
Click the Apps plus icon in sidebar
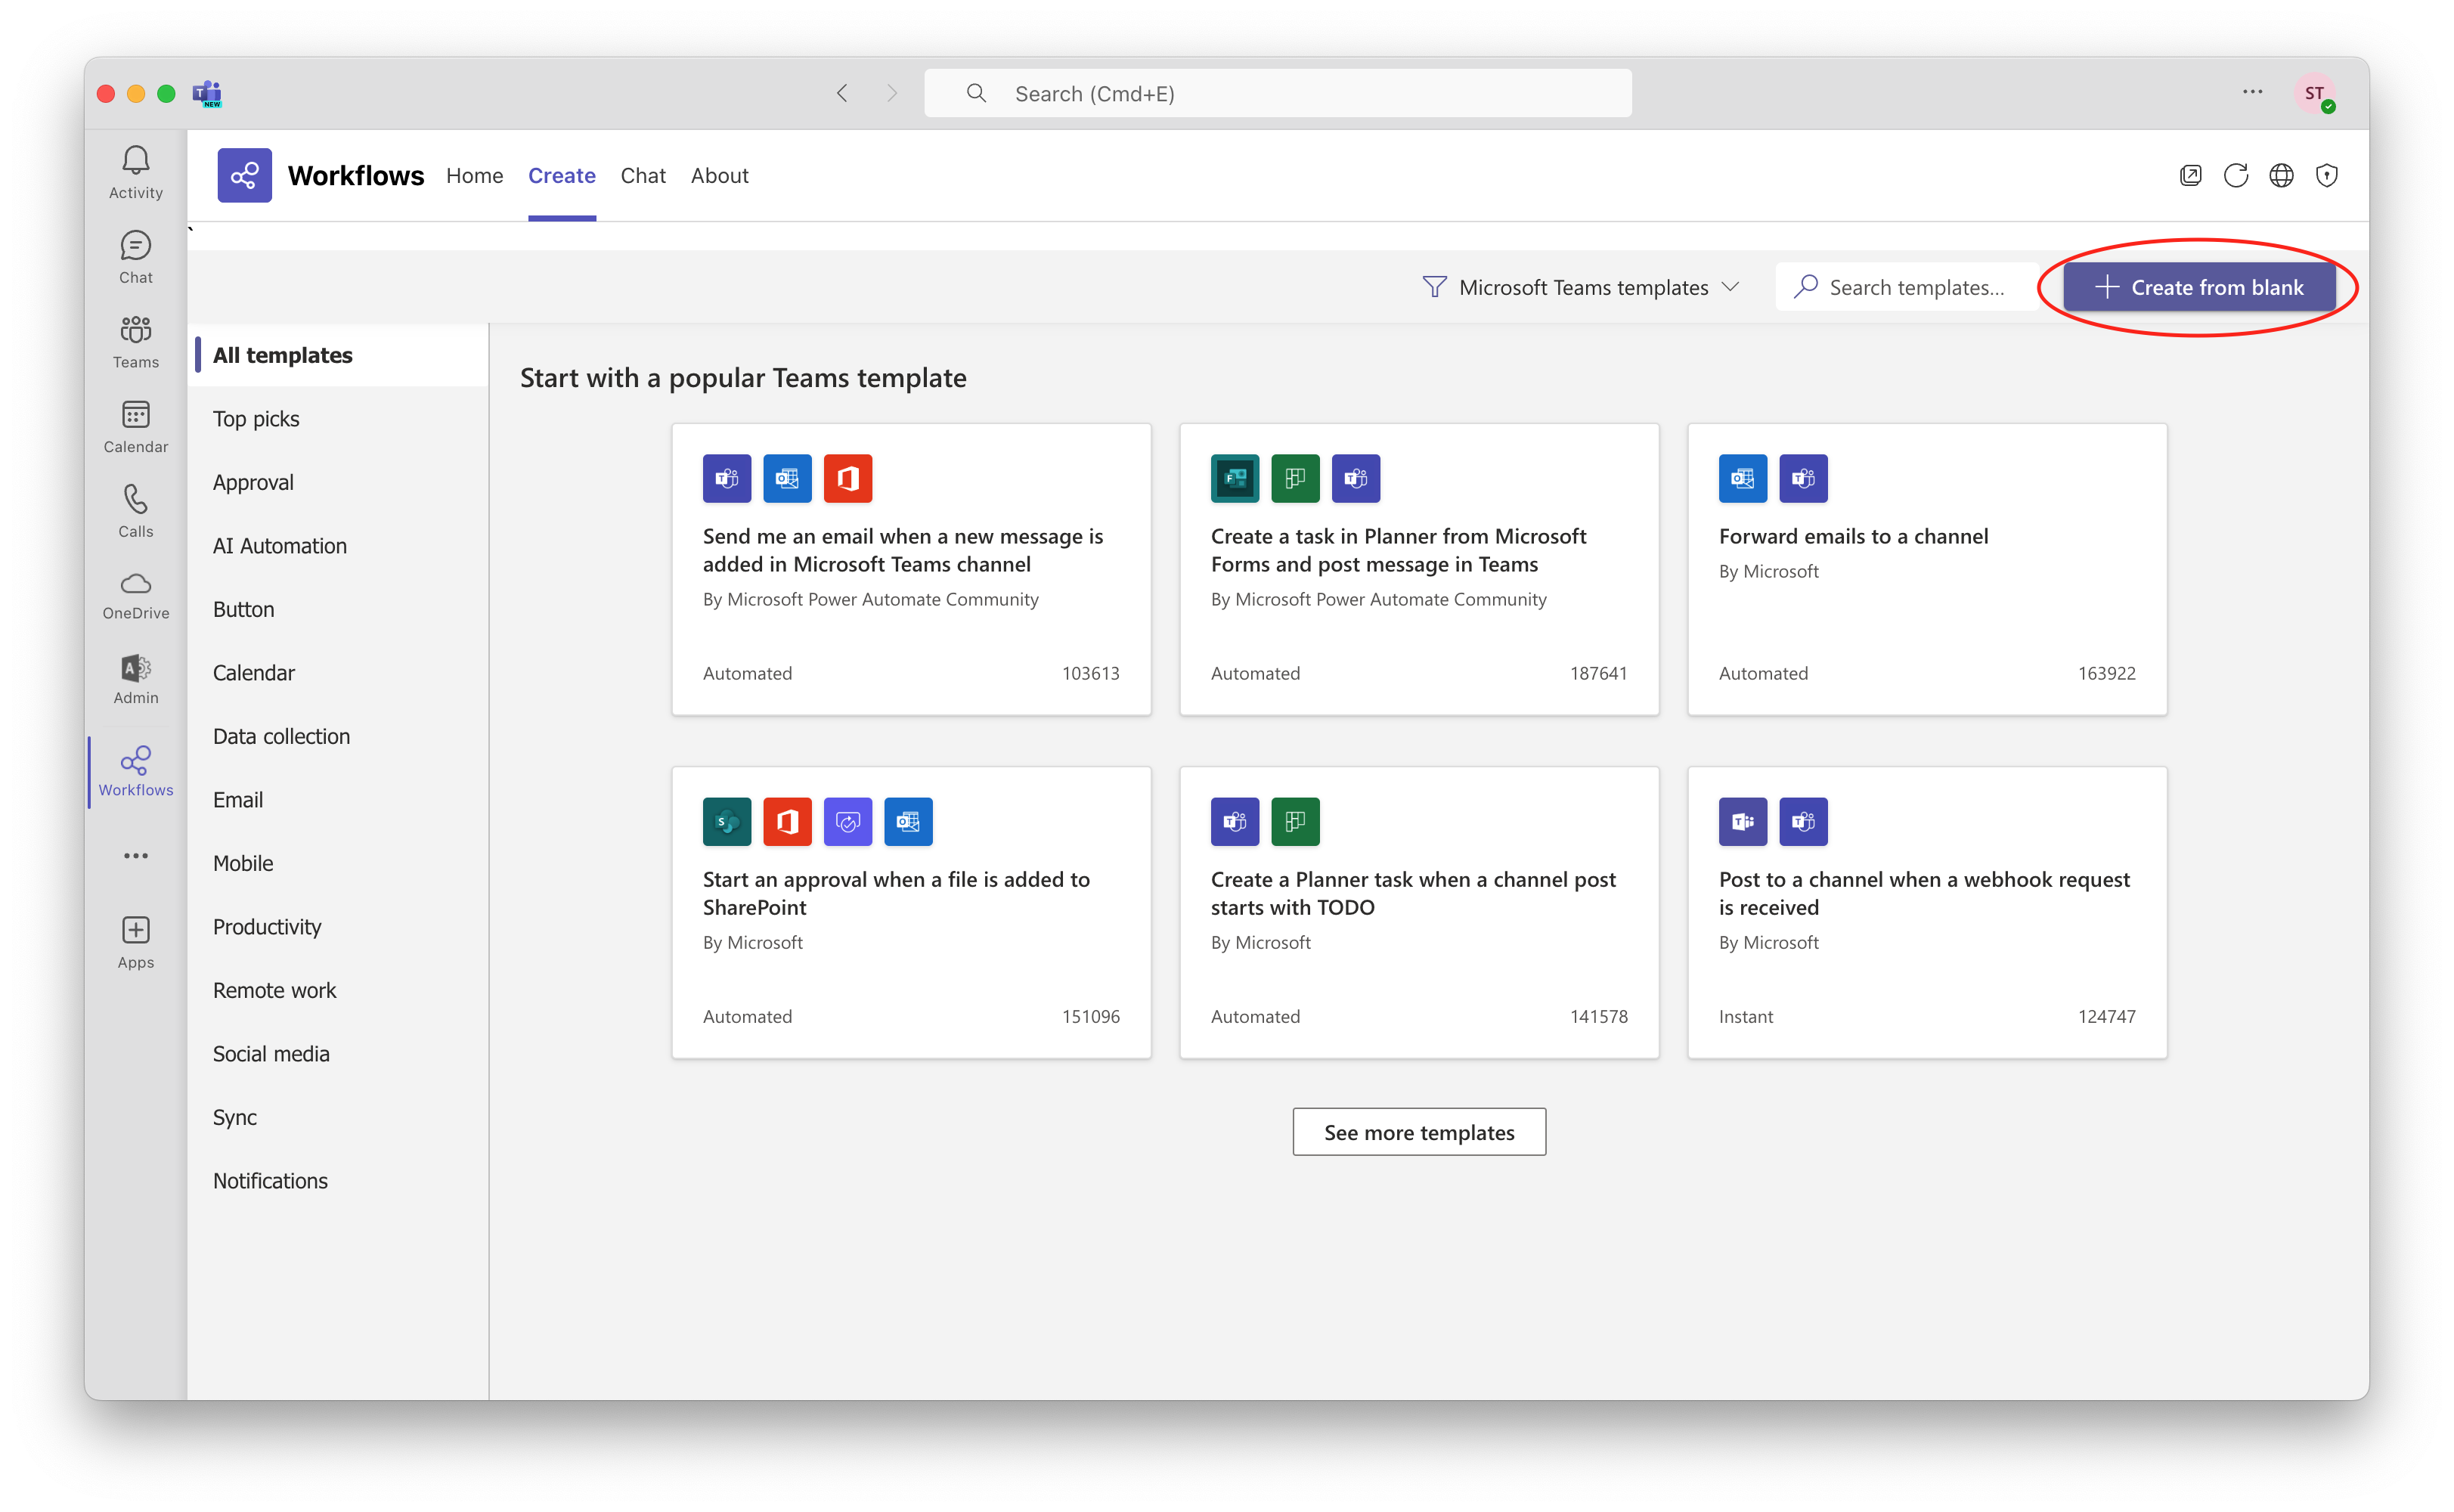[x=135, y=942]
